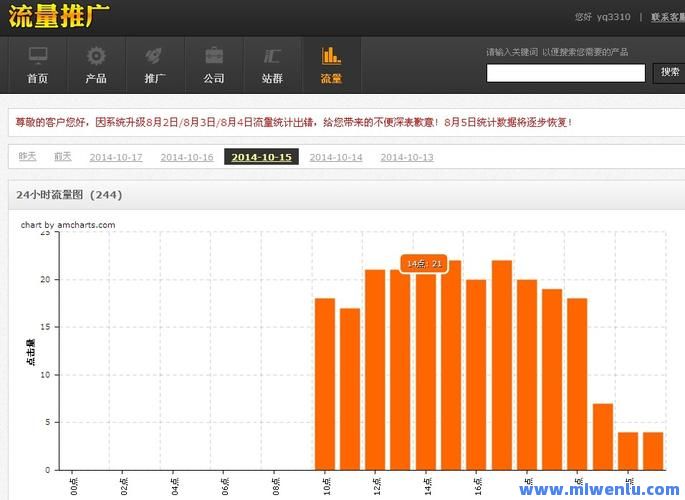The width and height of the screenshot is (685, 500).
Task: Focus the product keyword search field
Action: (566, 73)
